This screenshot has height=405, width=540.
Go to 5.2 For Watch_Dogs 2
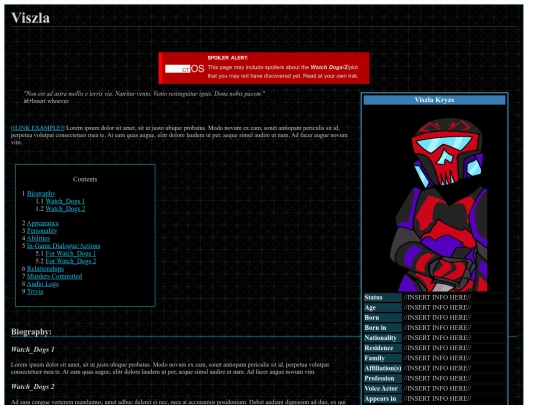71,261
